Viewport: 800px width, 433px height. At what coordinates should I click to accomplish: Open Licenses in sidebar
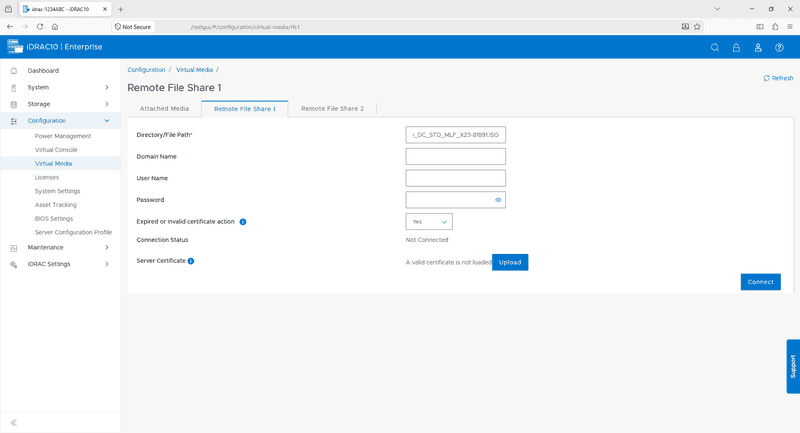tap(47, 177)
